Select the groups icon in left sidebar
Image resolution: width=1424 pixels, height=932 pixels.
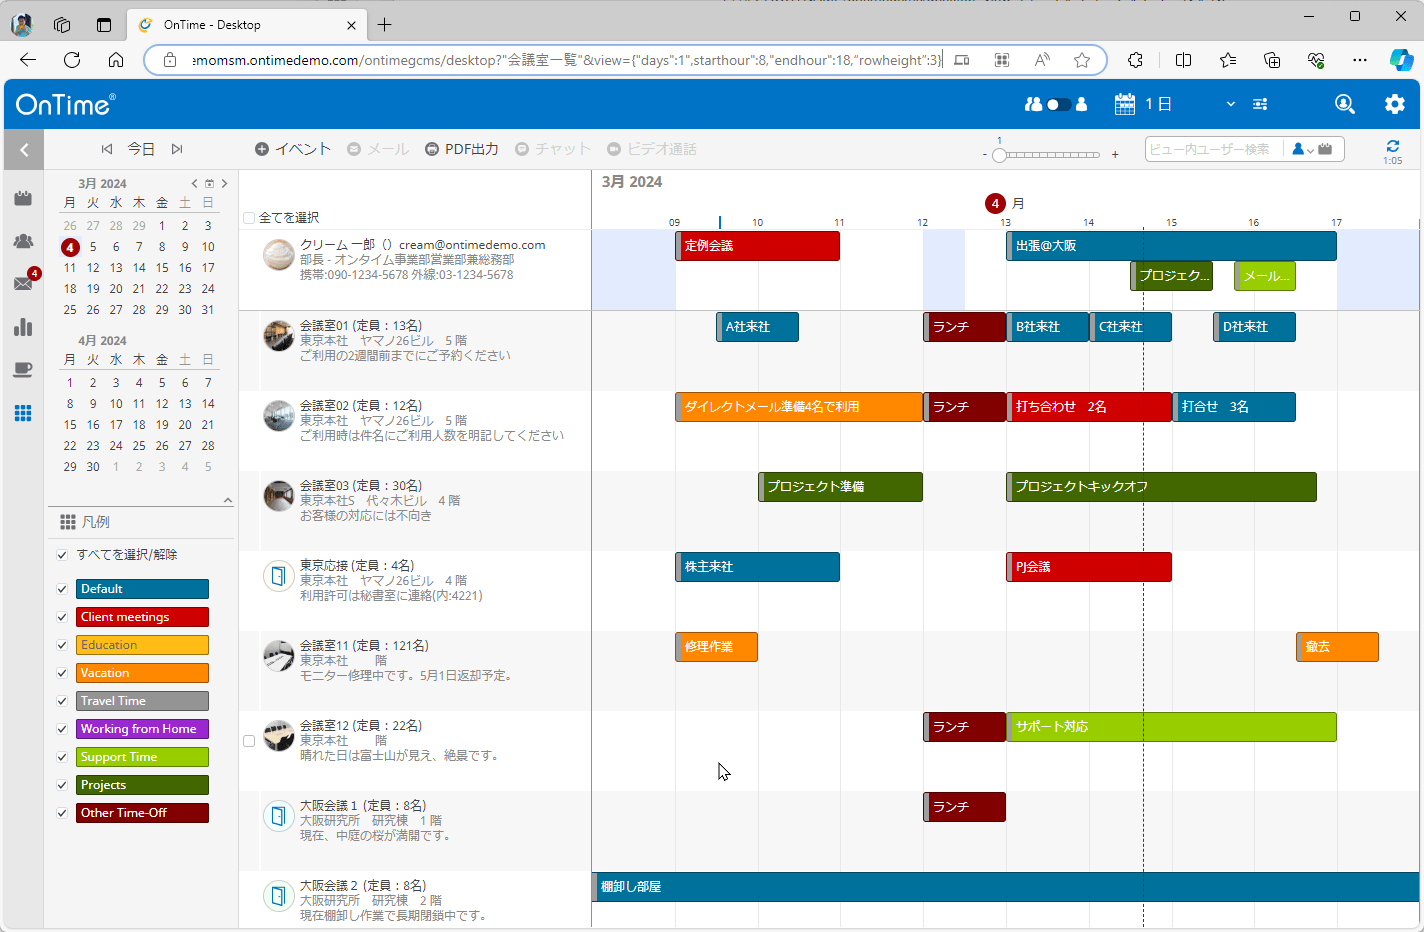[23, 241]
